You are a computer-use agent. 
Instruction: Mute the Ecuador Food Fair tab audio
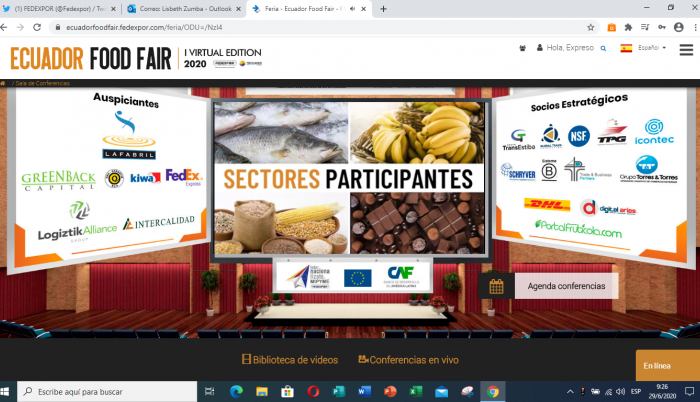(352, 8)
